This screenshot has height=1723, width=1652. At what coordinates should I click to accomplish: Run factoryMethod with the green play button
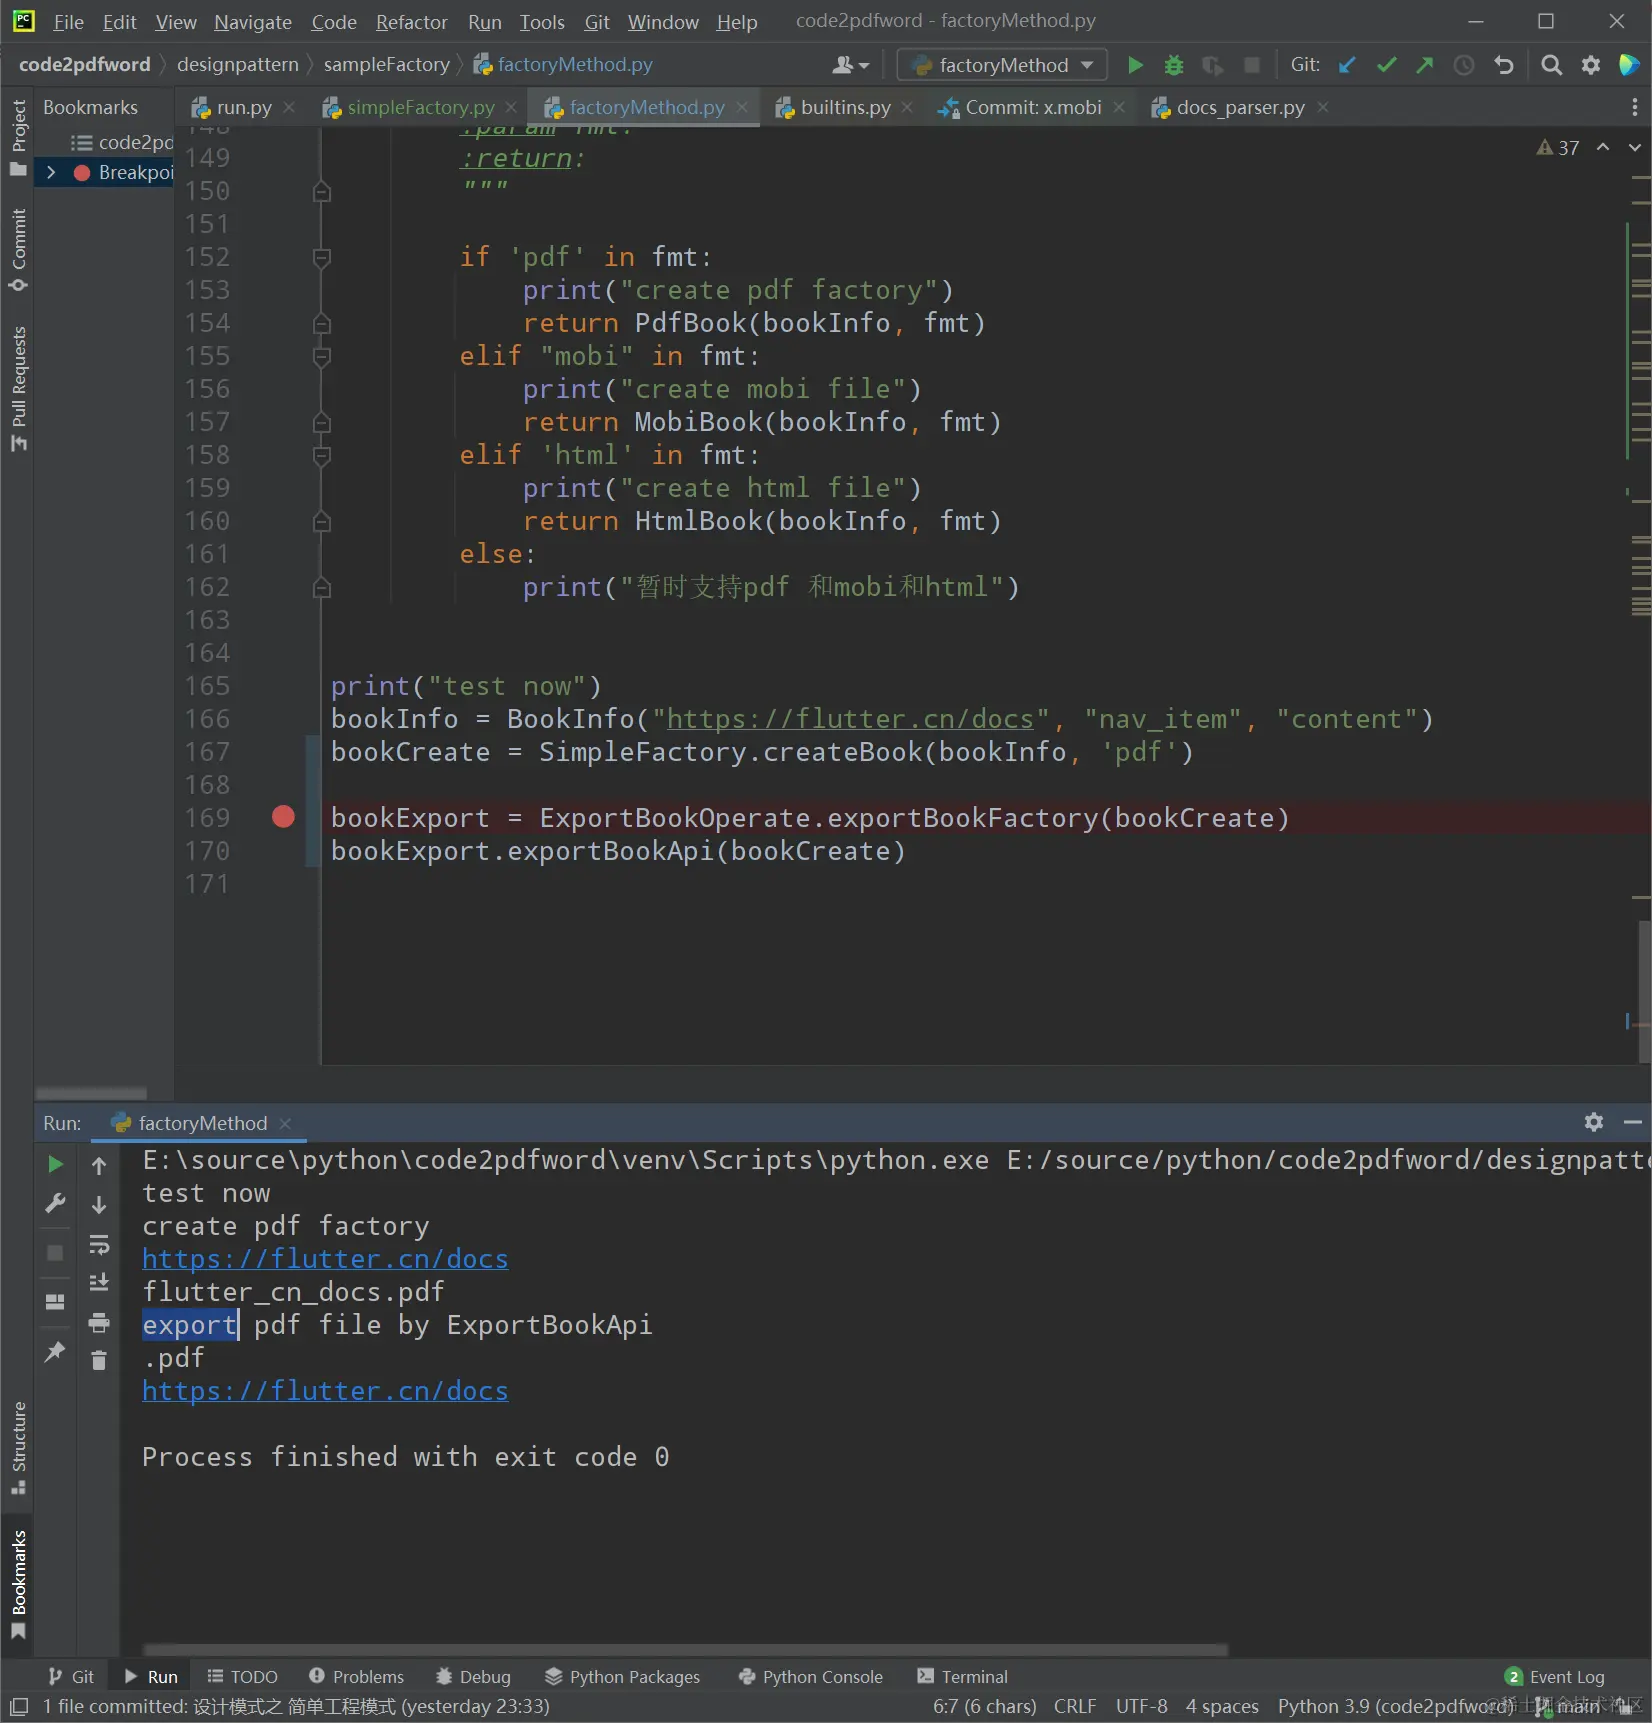1135,65
